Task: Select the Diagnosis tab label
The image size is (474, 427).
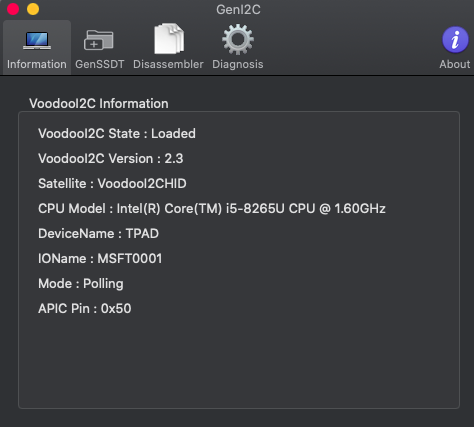Action: coord(238,64)
